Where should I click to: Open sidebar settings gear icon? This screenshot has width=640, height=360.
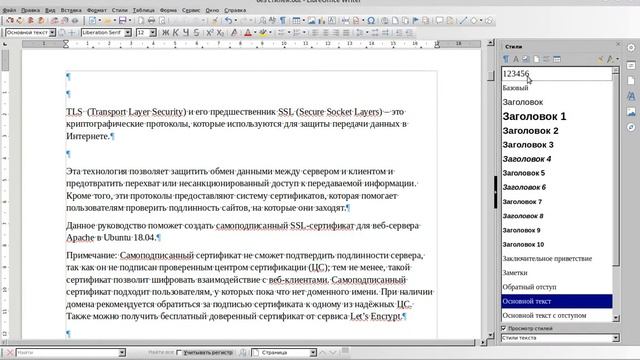pos(631,47)
